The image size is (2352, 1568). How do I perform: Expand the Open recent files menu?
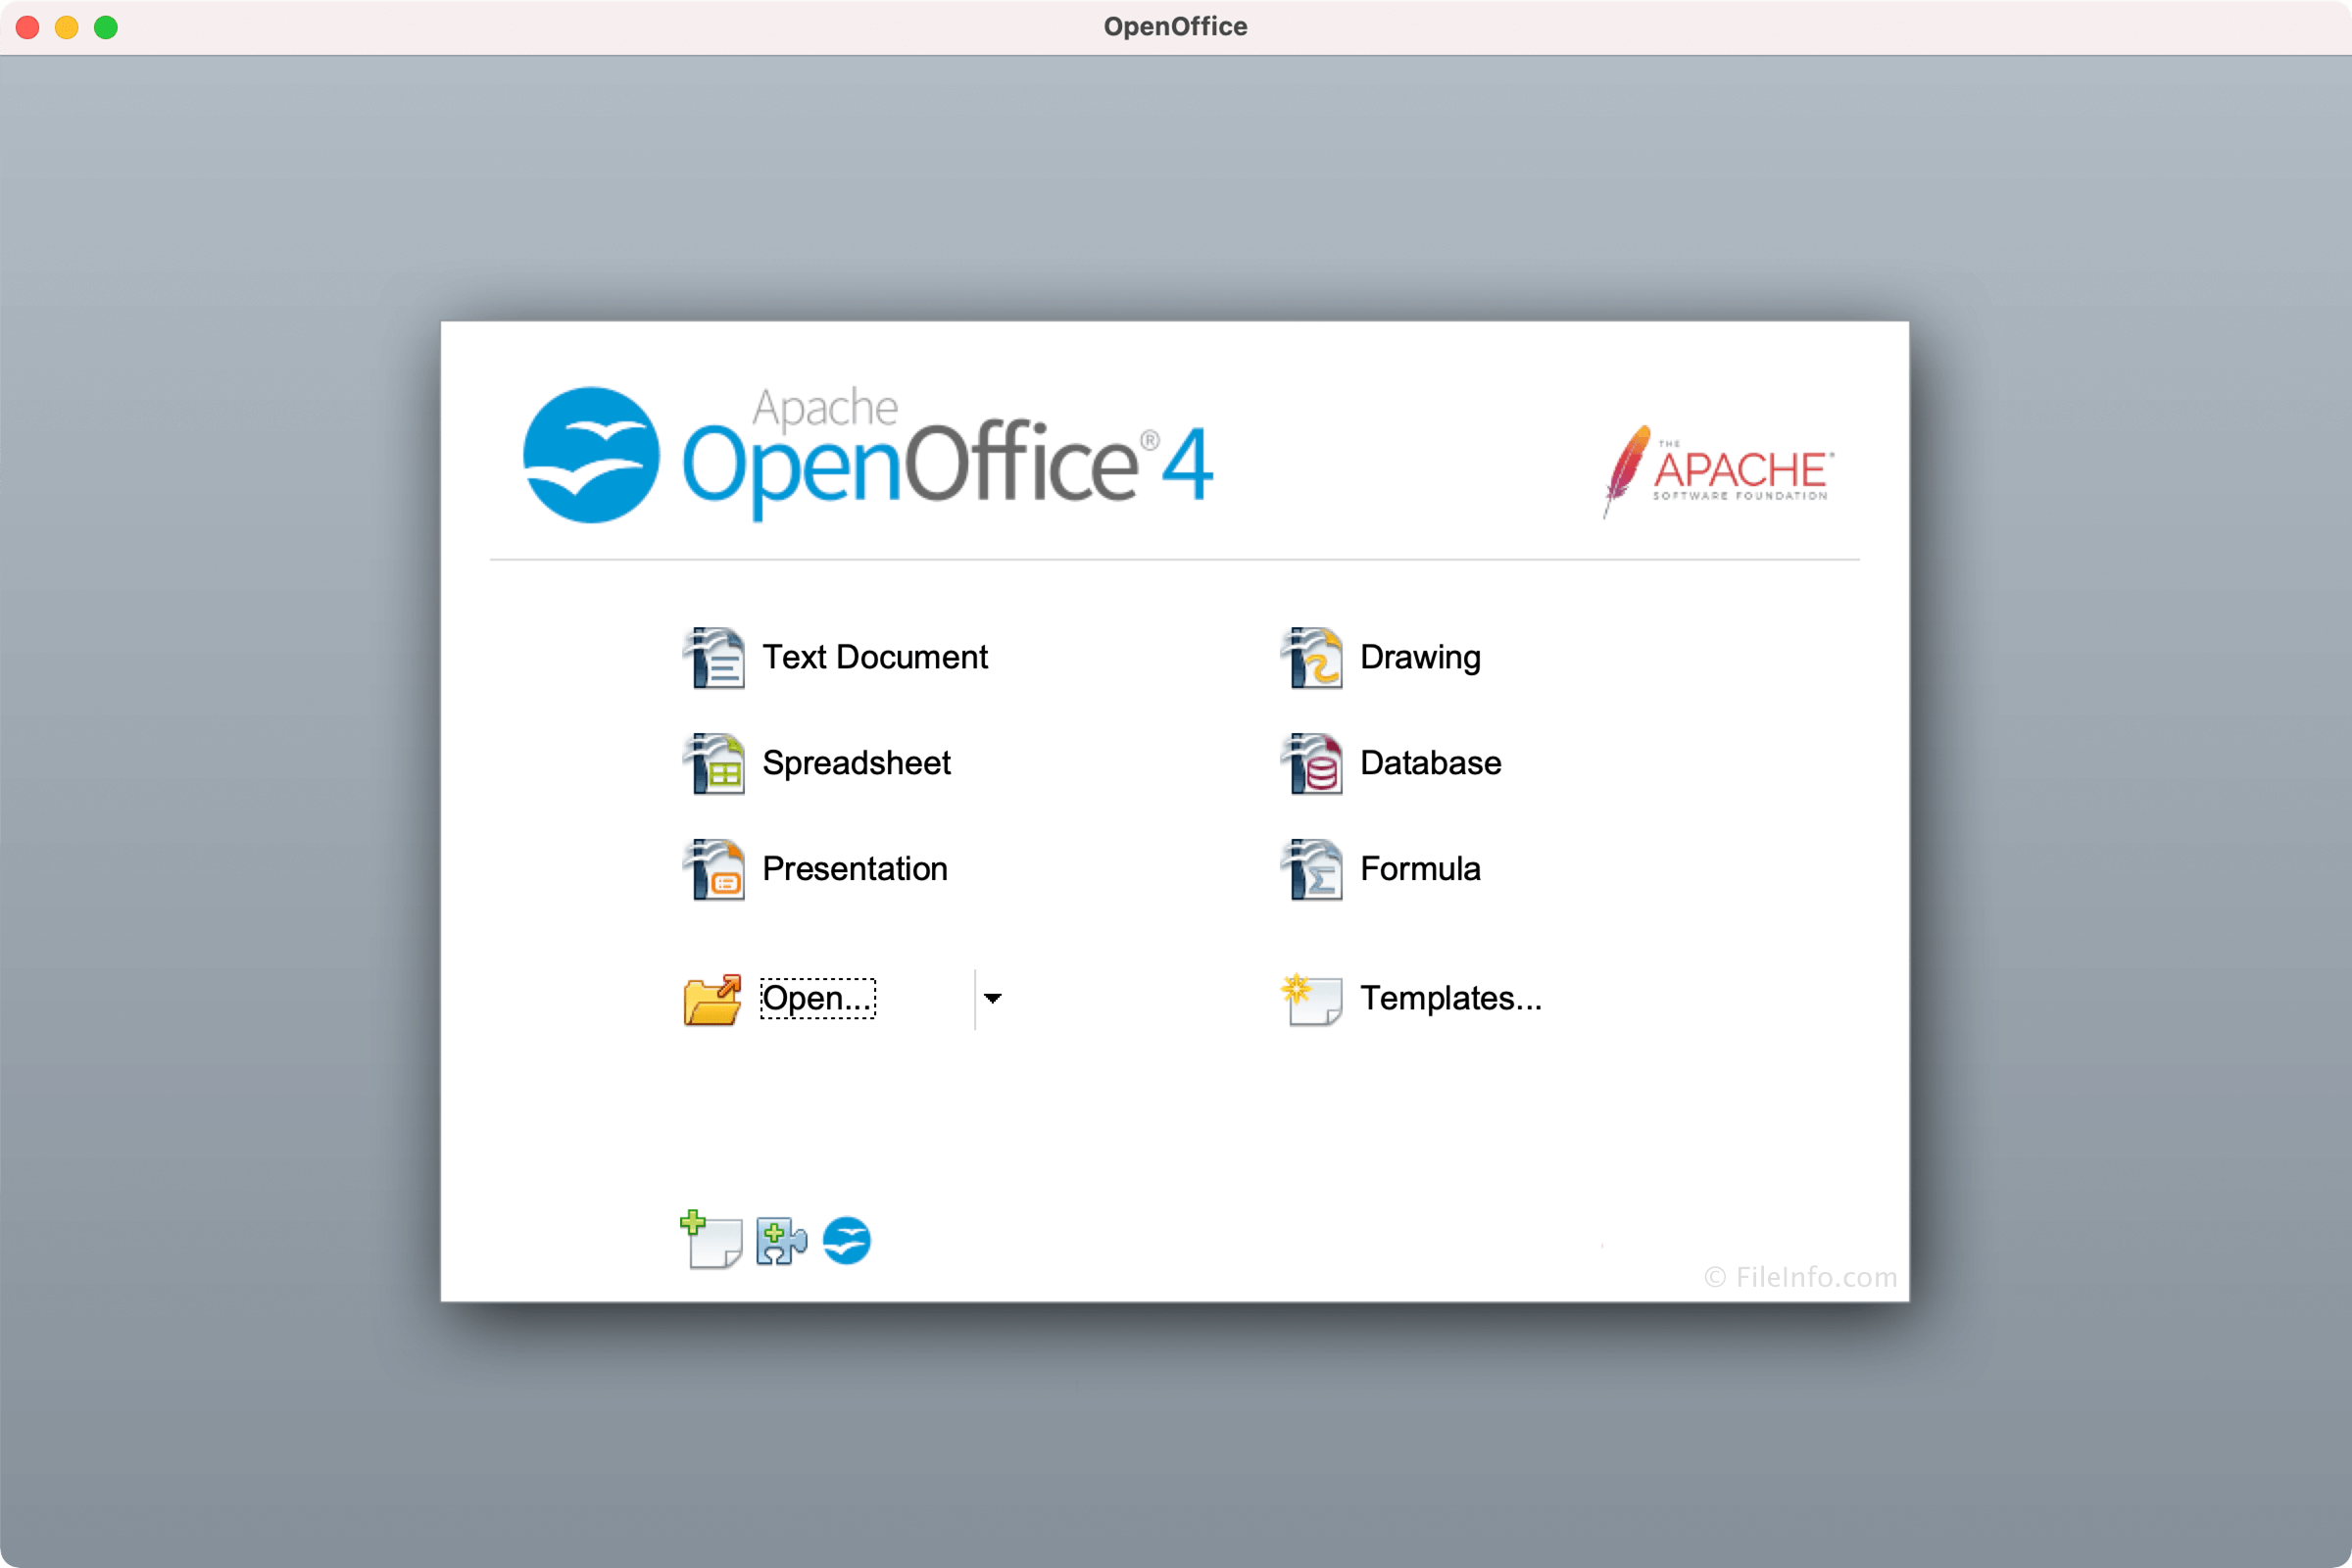(994, 996)
